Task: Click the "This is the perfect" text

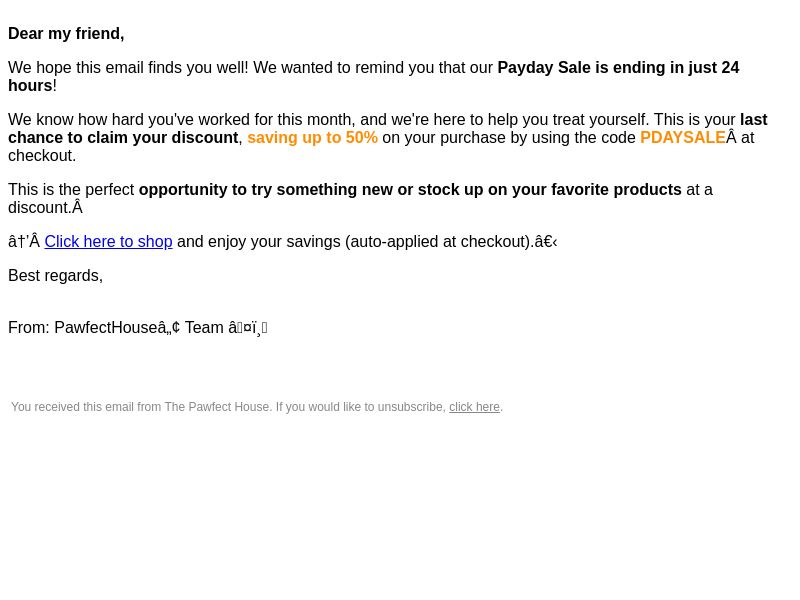Action: (x=71, y=190)
